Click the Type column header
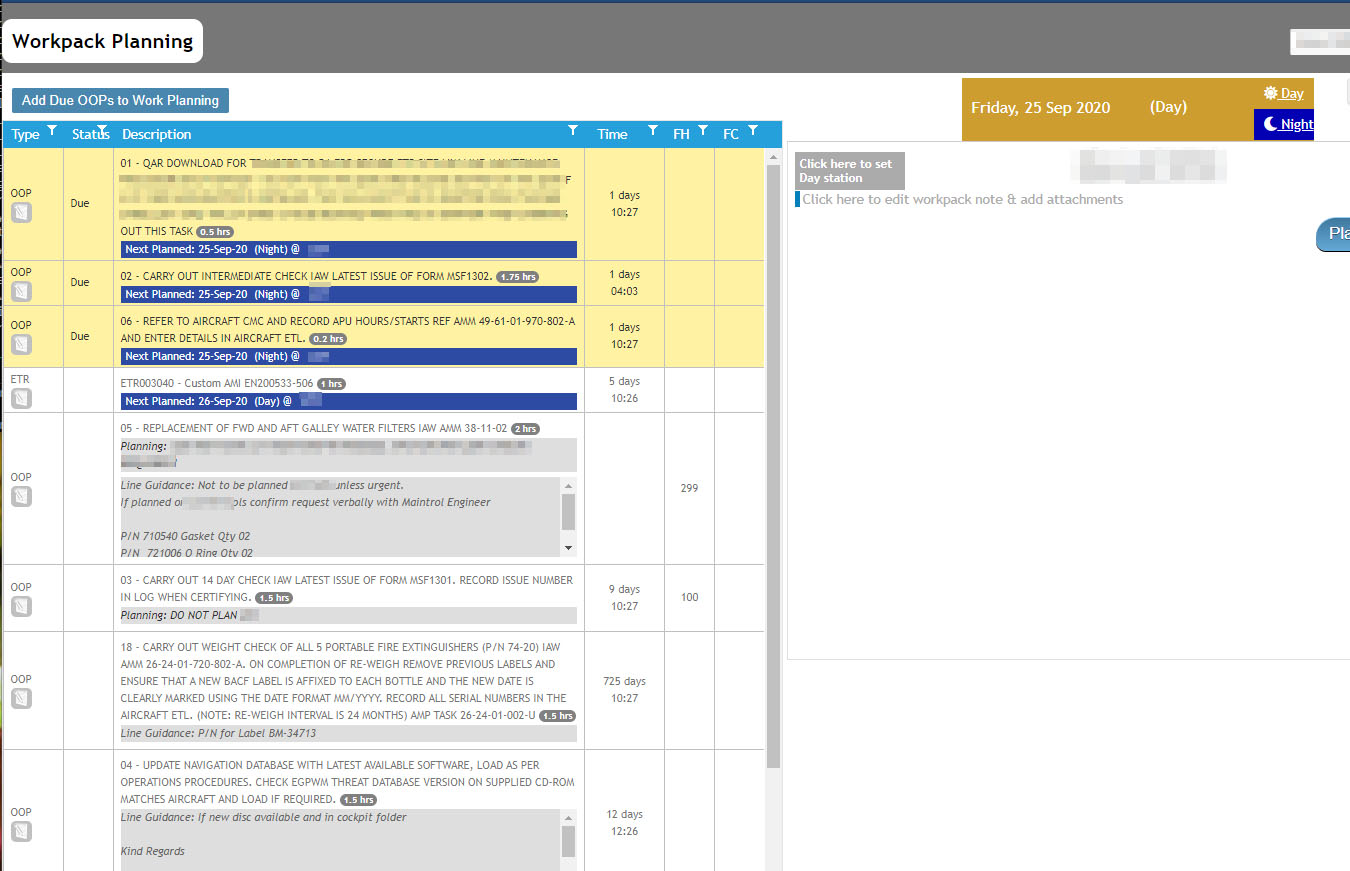This screenshot has height=871, width=1350. 26,134
